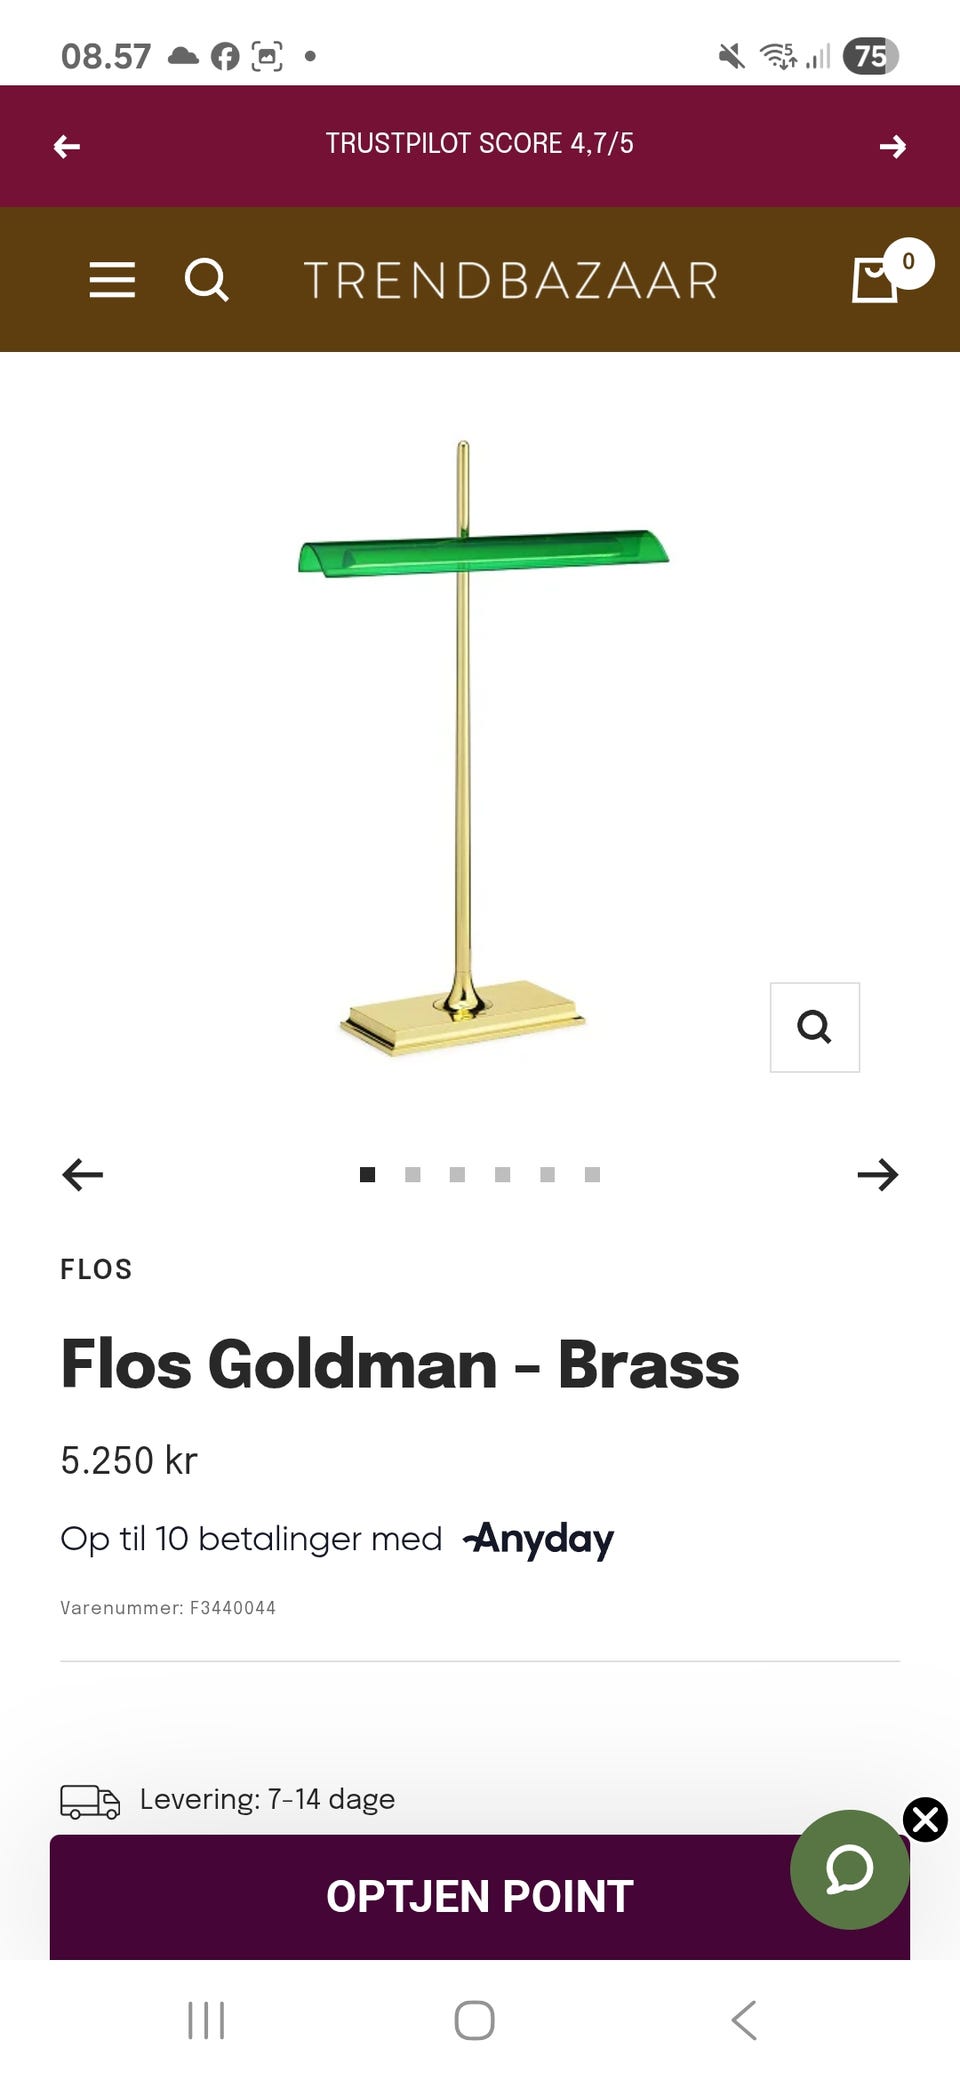Go to Trendbazaar home logo
The width and height of the screenshot is (960, 2080).
[x=511, y=280]
